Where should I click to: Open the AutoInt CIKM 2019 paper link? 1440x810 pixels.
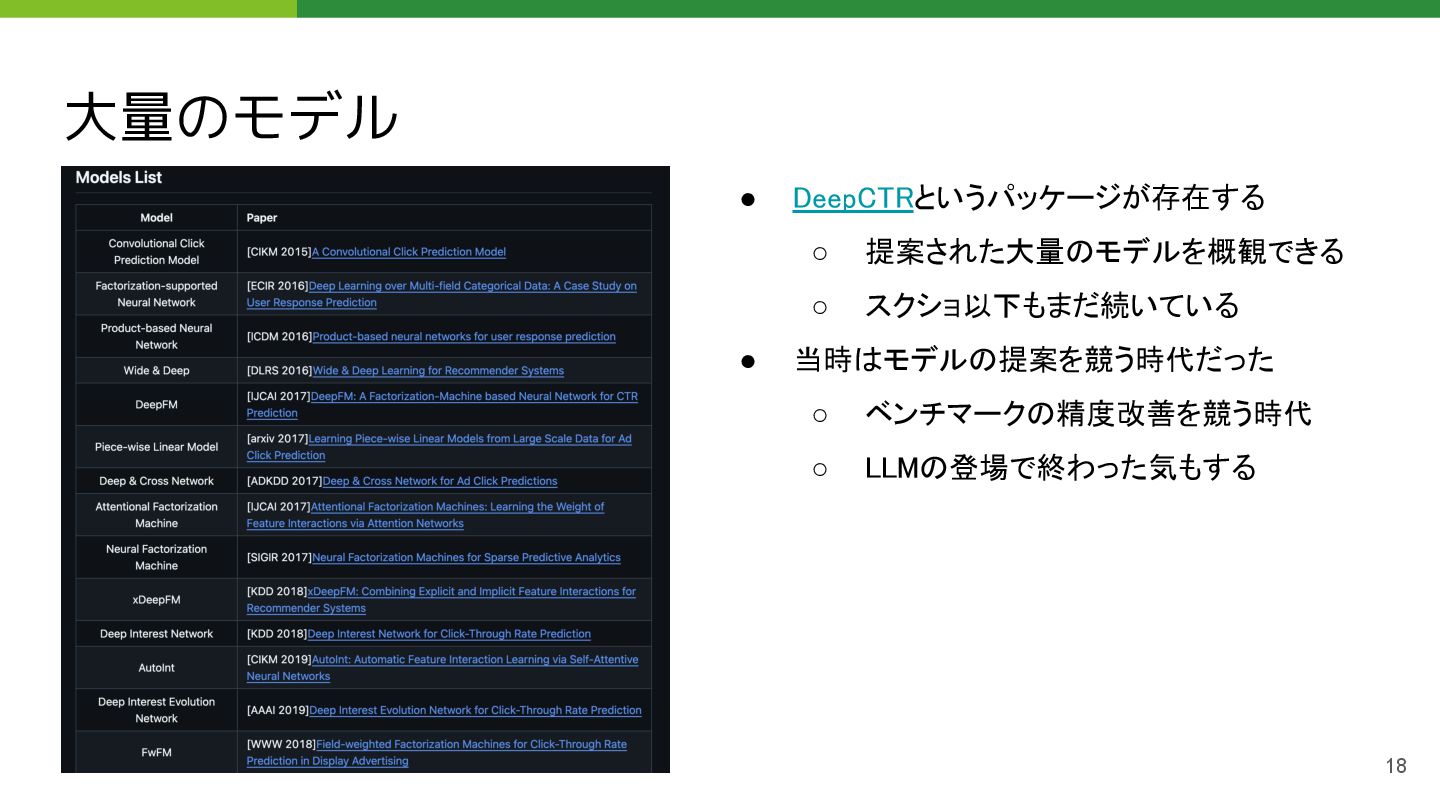(x=443, y=668)
